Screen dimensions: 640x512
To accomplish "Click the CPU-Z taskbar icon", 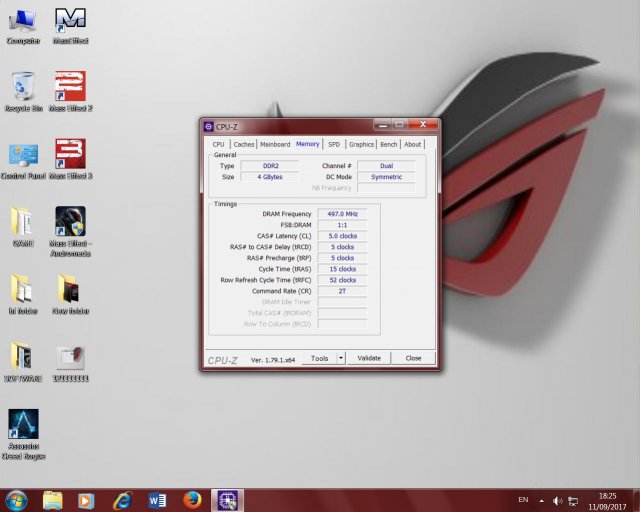I will 227,500.
